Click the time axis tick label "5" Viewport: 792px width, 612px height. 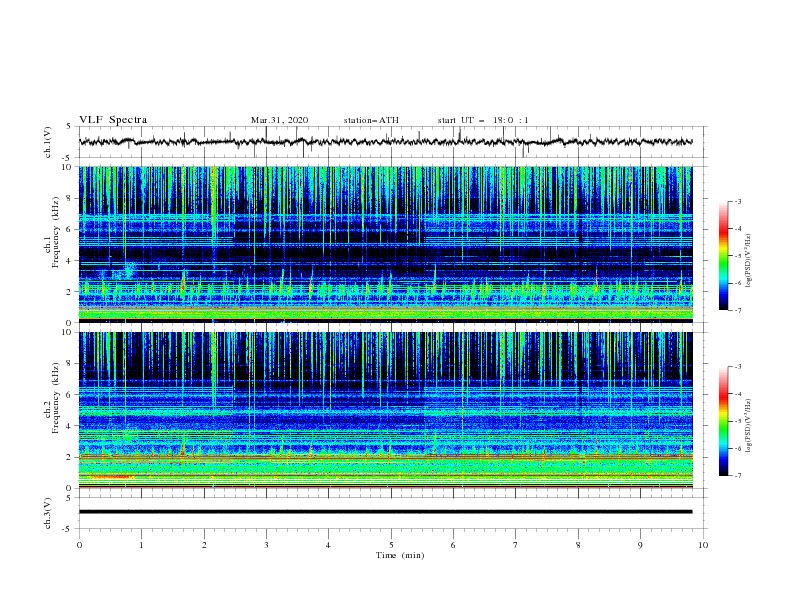391,545
